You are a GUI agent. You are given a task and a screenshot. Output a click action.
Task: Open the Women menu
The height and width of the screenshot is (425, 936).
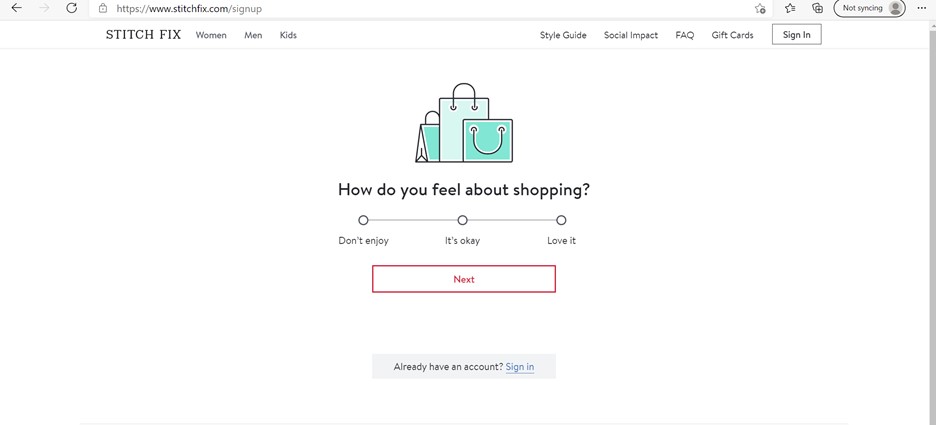coord(211,35)
